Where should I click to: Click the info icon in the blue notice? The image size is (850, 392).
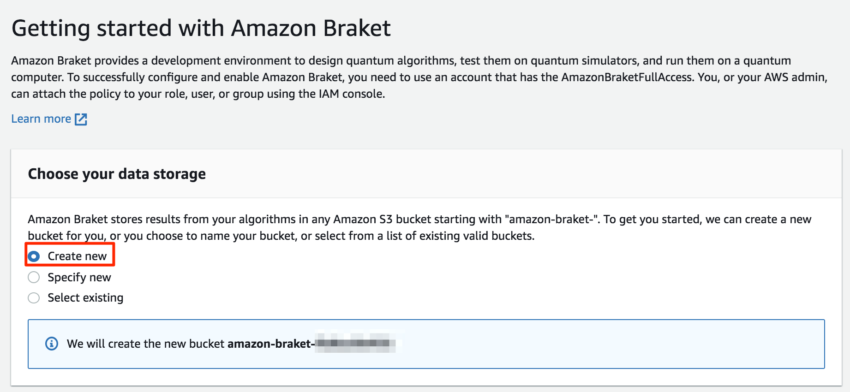(51, 344)
